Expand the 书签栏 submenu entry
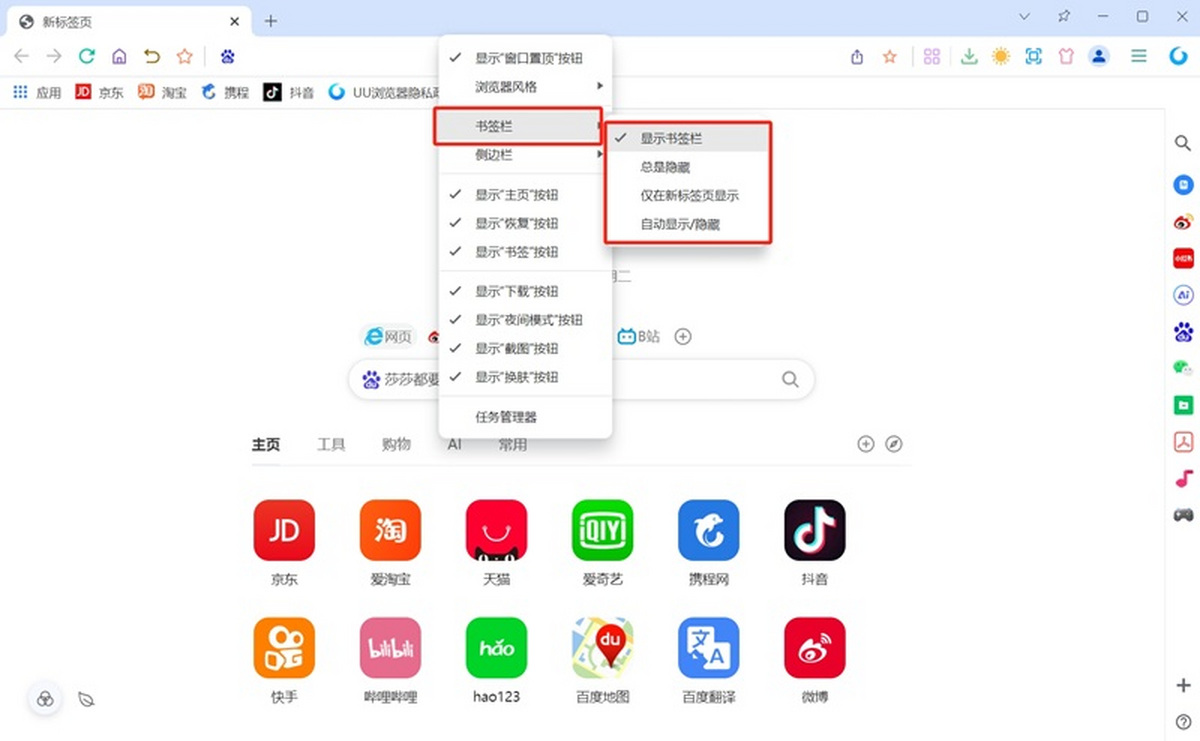 [x=519, y=126]
